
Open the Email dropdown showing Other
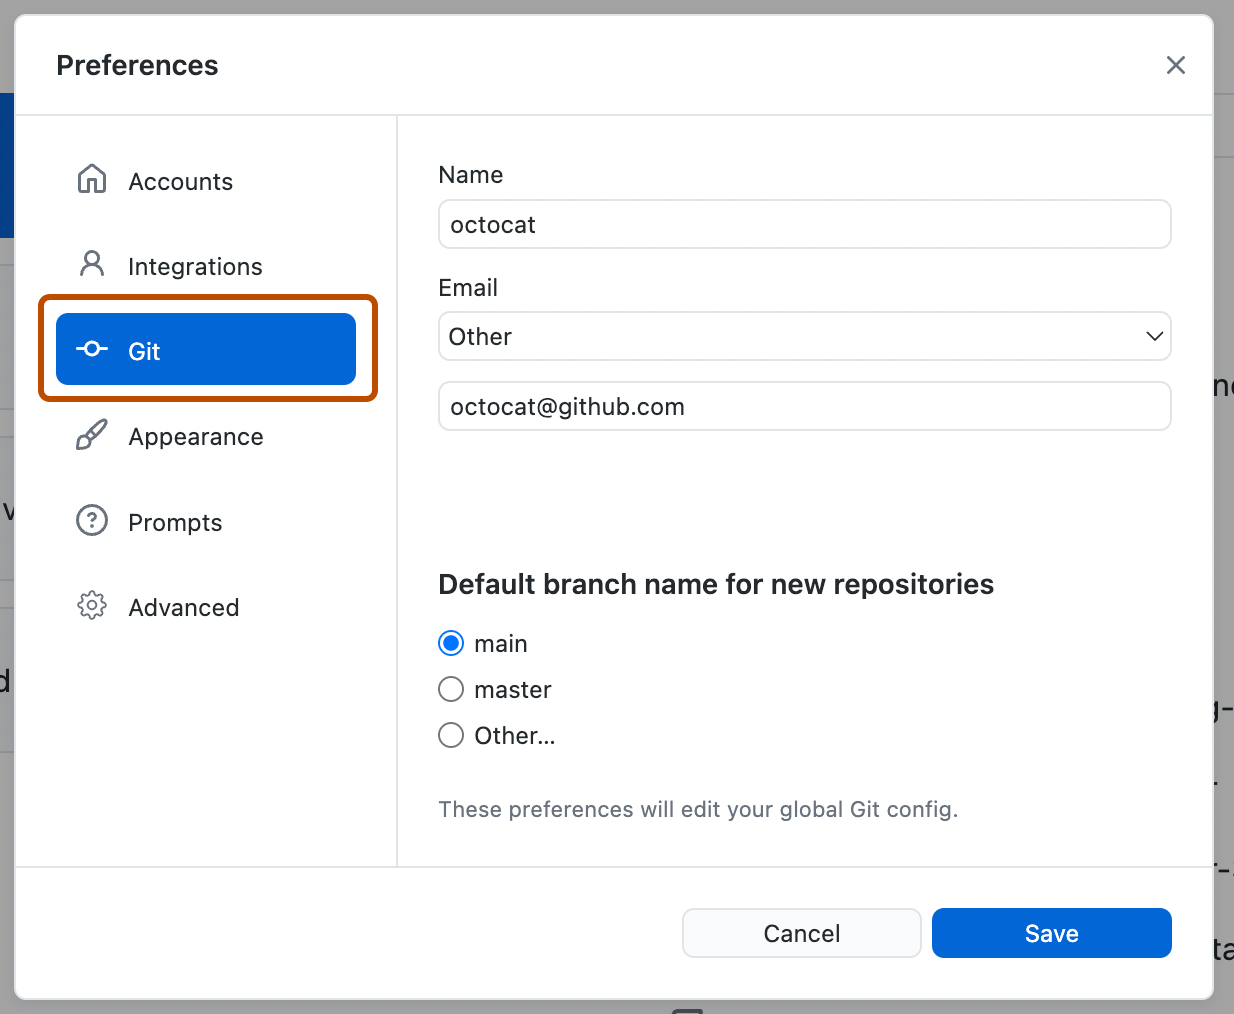coord(805,336)
